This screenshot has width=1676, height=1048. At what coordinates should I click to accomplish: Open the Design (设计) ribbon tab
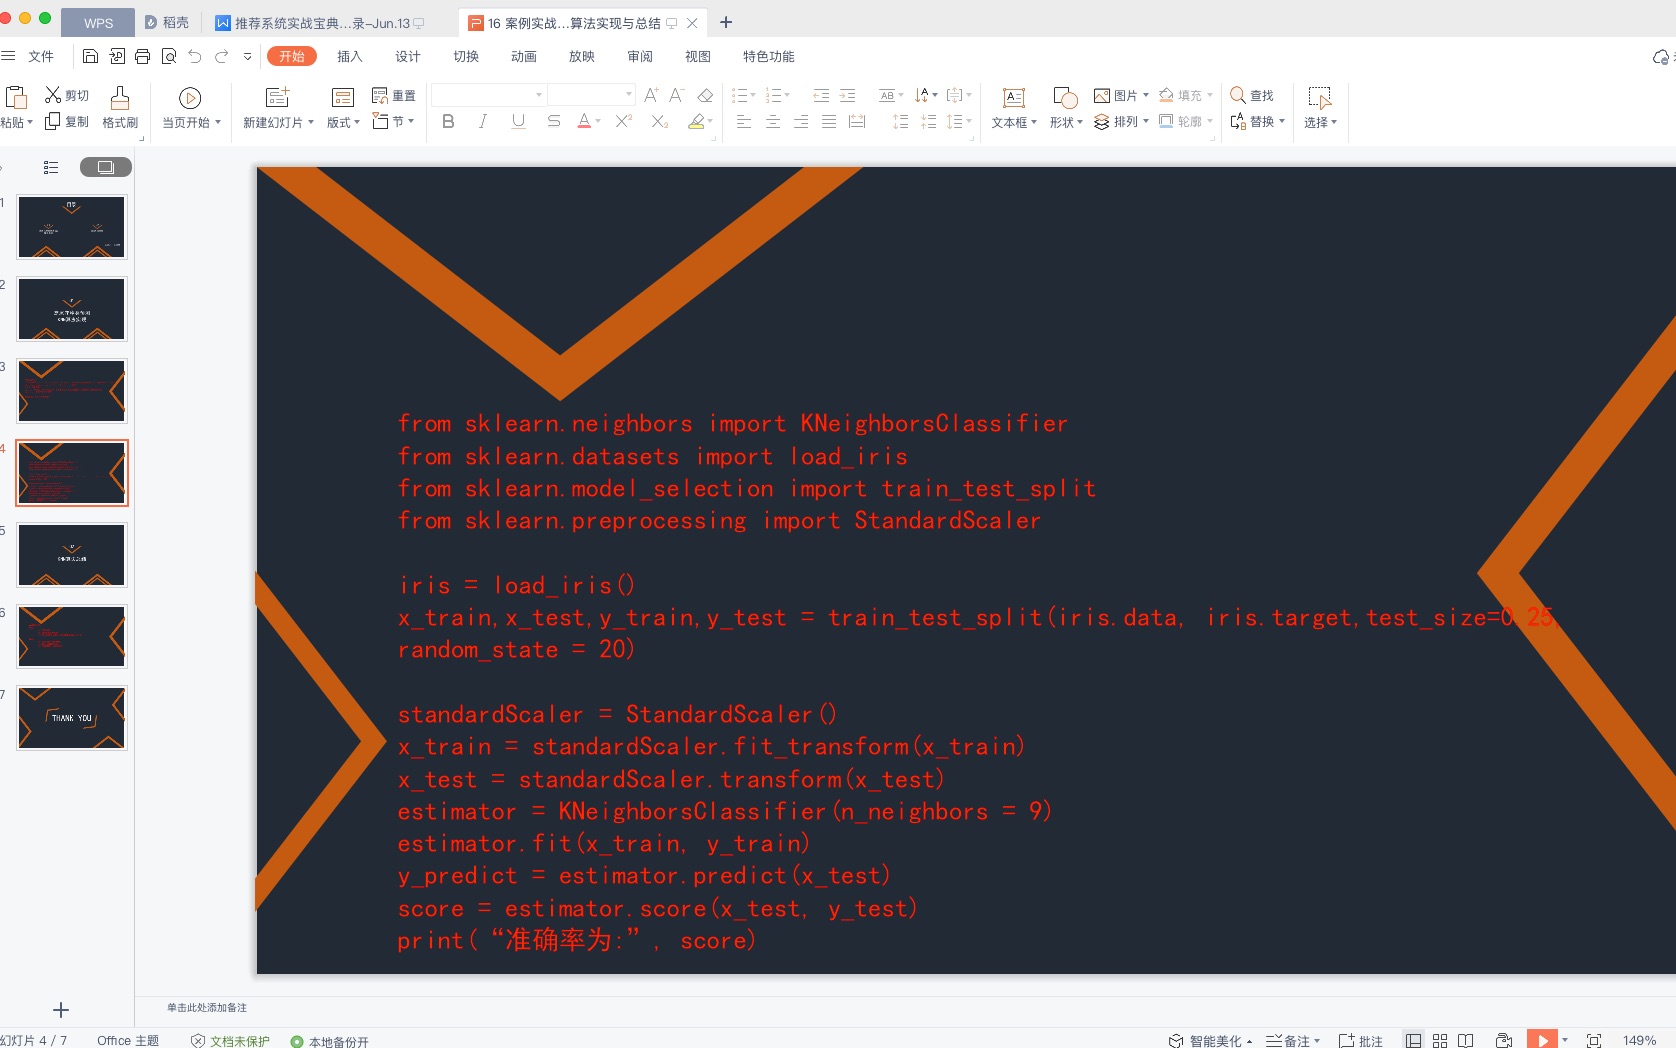408,56
